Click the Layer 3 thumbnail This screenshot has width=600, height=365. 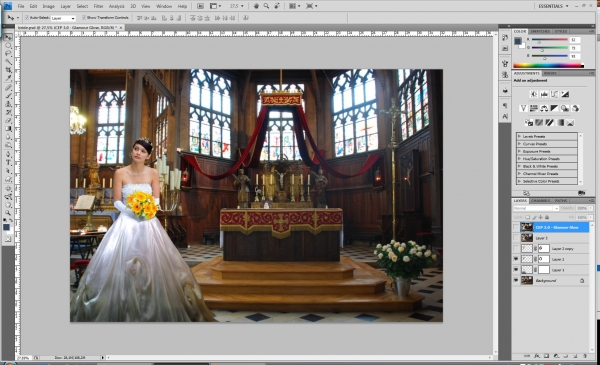(x=527, y=238)
